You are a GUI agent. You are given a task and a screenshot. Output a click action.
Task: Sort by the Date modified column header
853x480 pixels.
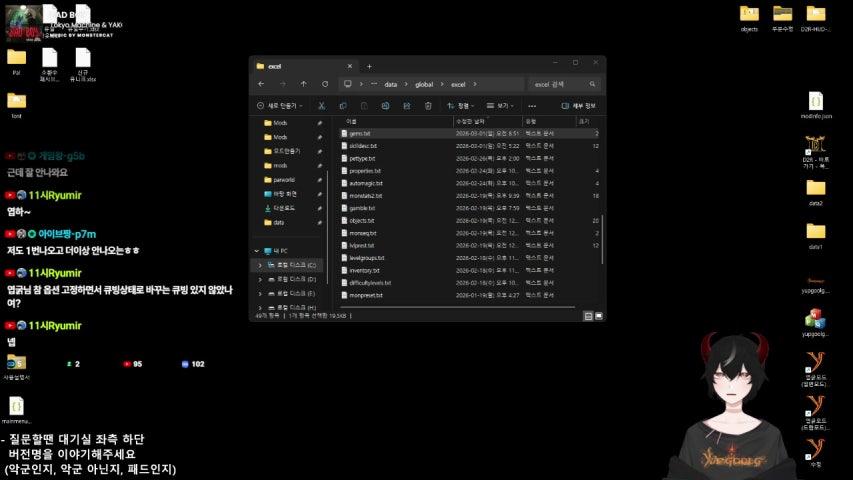(488, 121)
